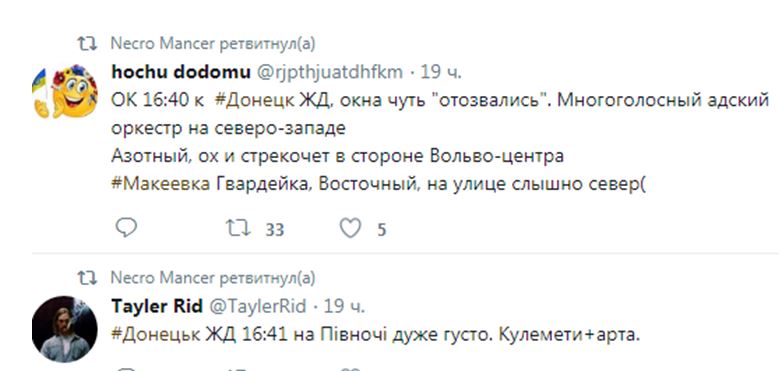Open the Tayler Rid display name
Viewport: 779px width, 371px height.
click(157, 306)
